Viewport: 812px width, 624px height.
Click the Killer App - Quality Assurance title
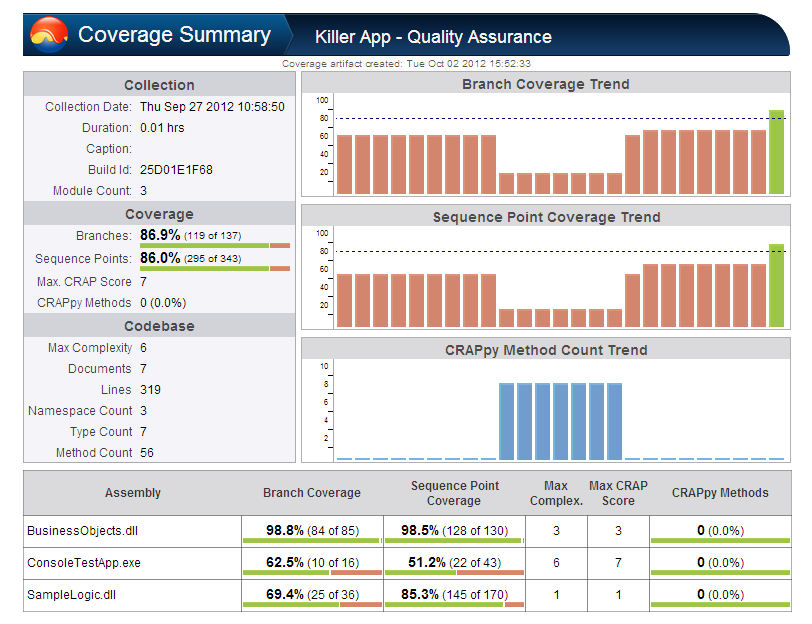[x=433, y=37]
